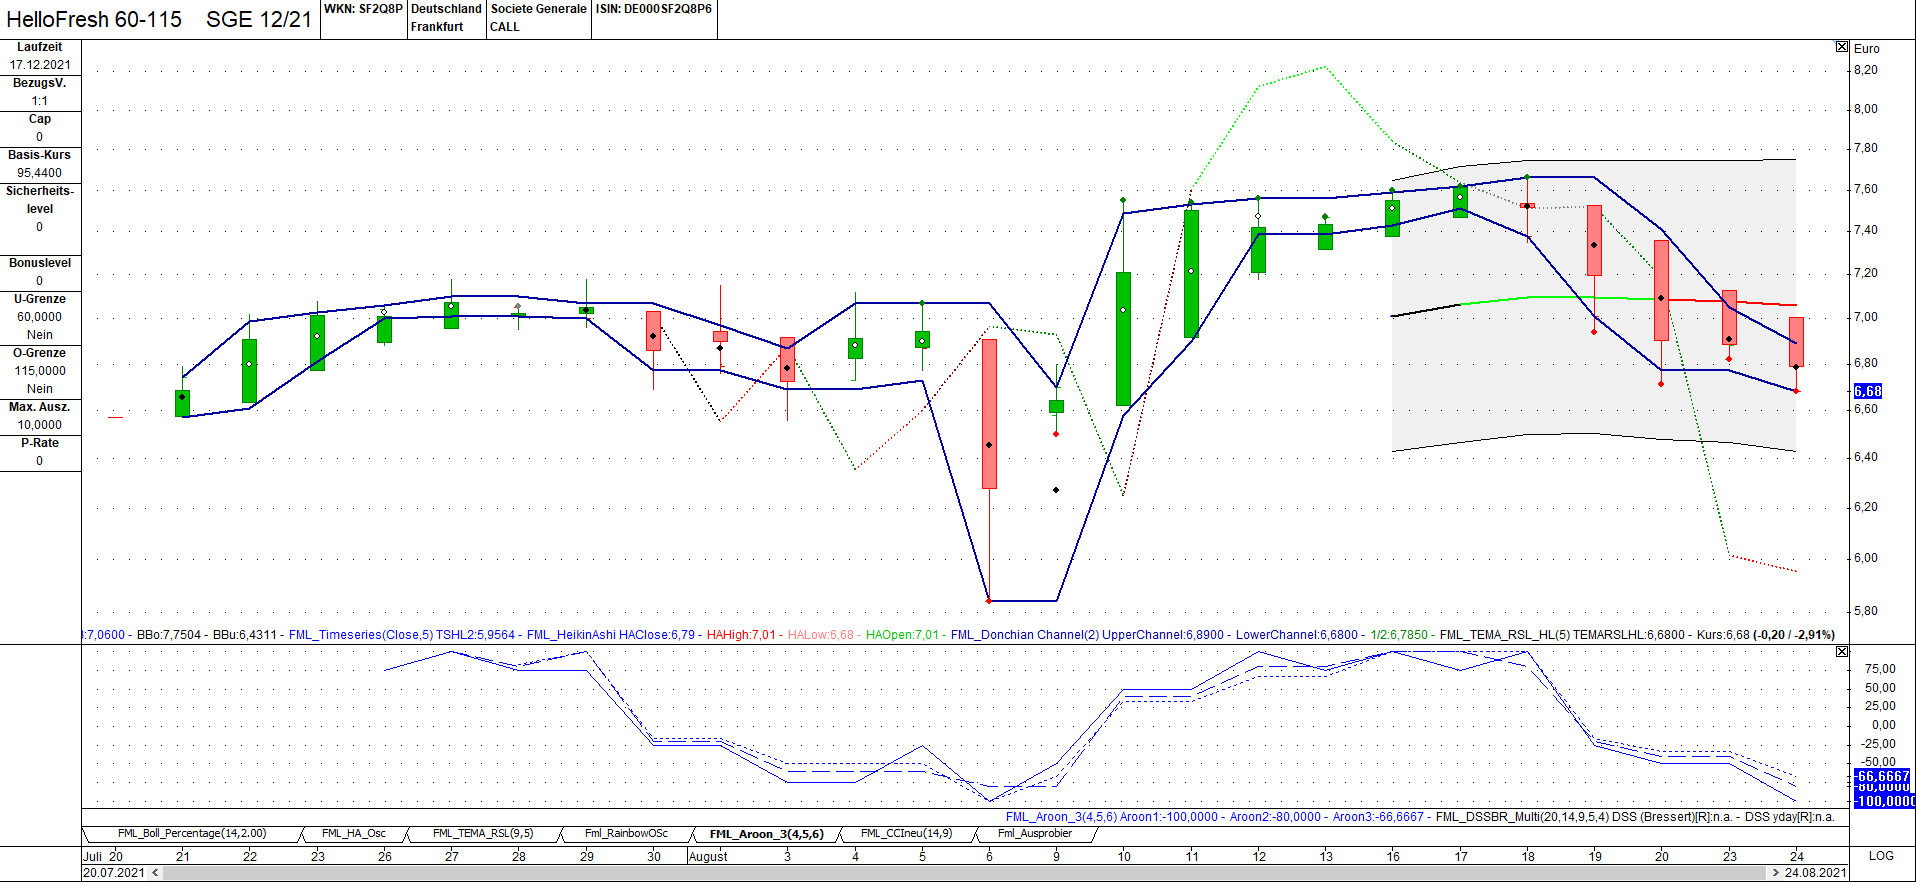This screenshot has height=882, width=1916.
Task: Click the Deutschland Frankfurt header cell
Action: 446,18
